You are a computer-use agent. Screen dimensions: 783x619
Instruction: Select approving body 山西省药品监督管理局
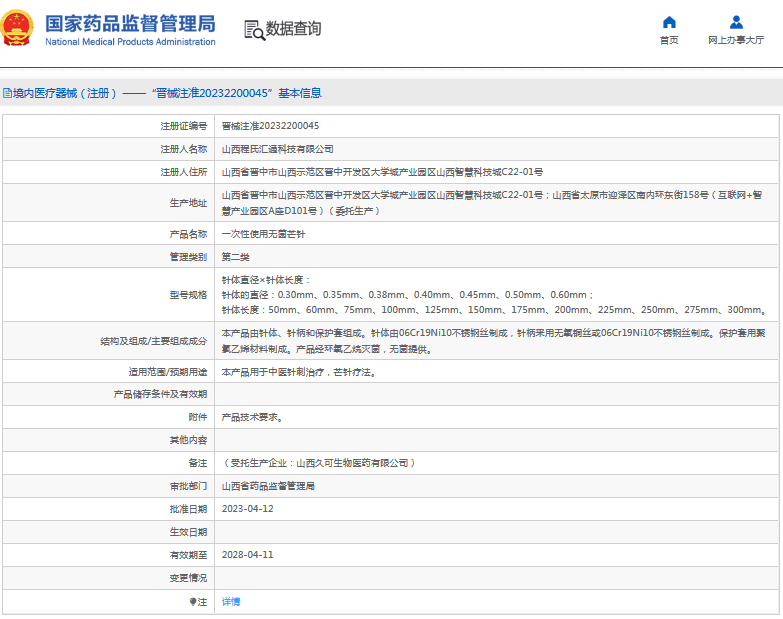click(268, 486)
